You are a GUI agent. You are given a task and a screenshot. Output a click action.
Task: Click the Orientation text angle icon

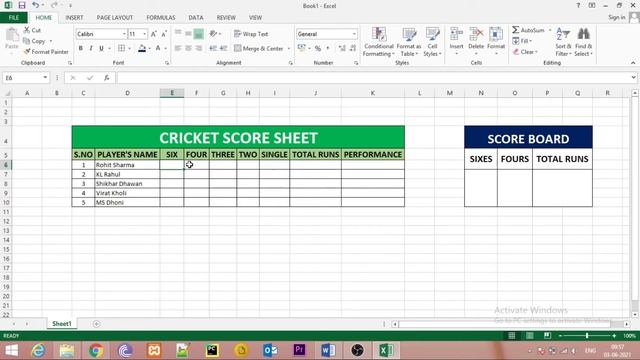coord(213,34)
